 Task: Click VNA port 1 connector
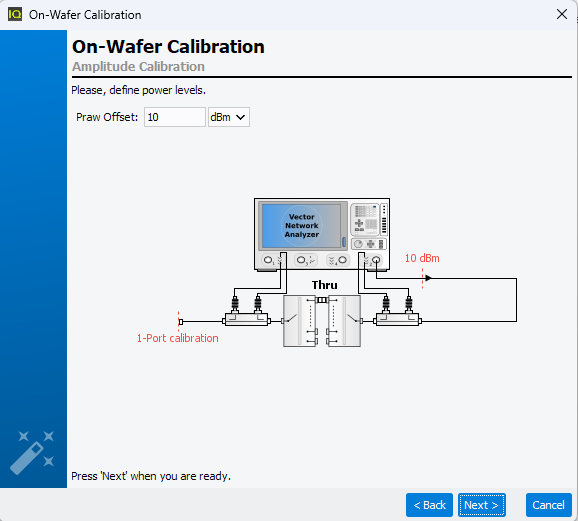tap(268, 260)
